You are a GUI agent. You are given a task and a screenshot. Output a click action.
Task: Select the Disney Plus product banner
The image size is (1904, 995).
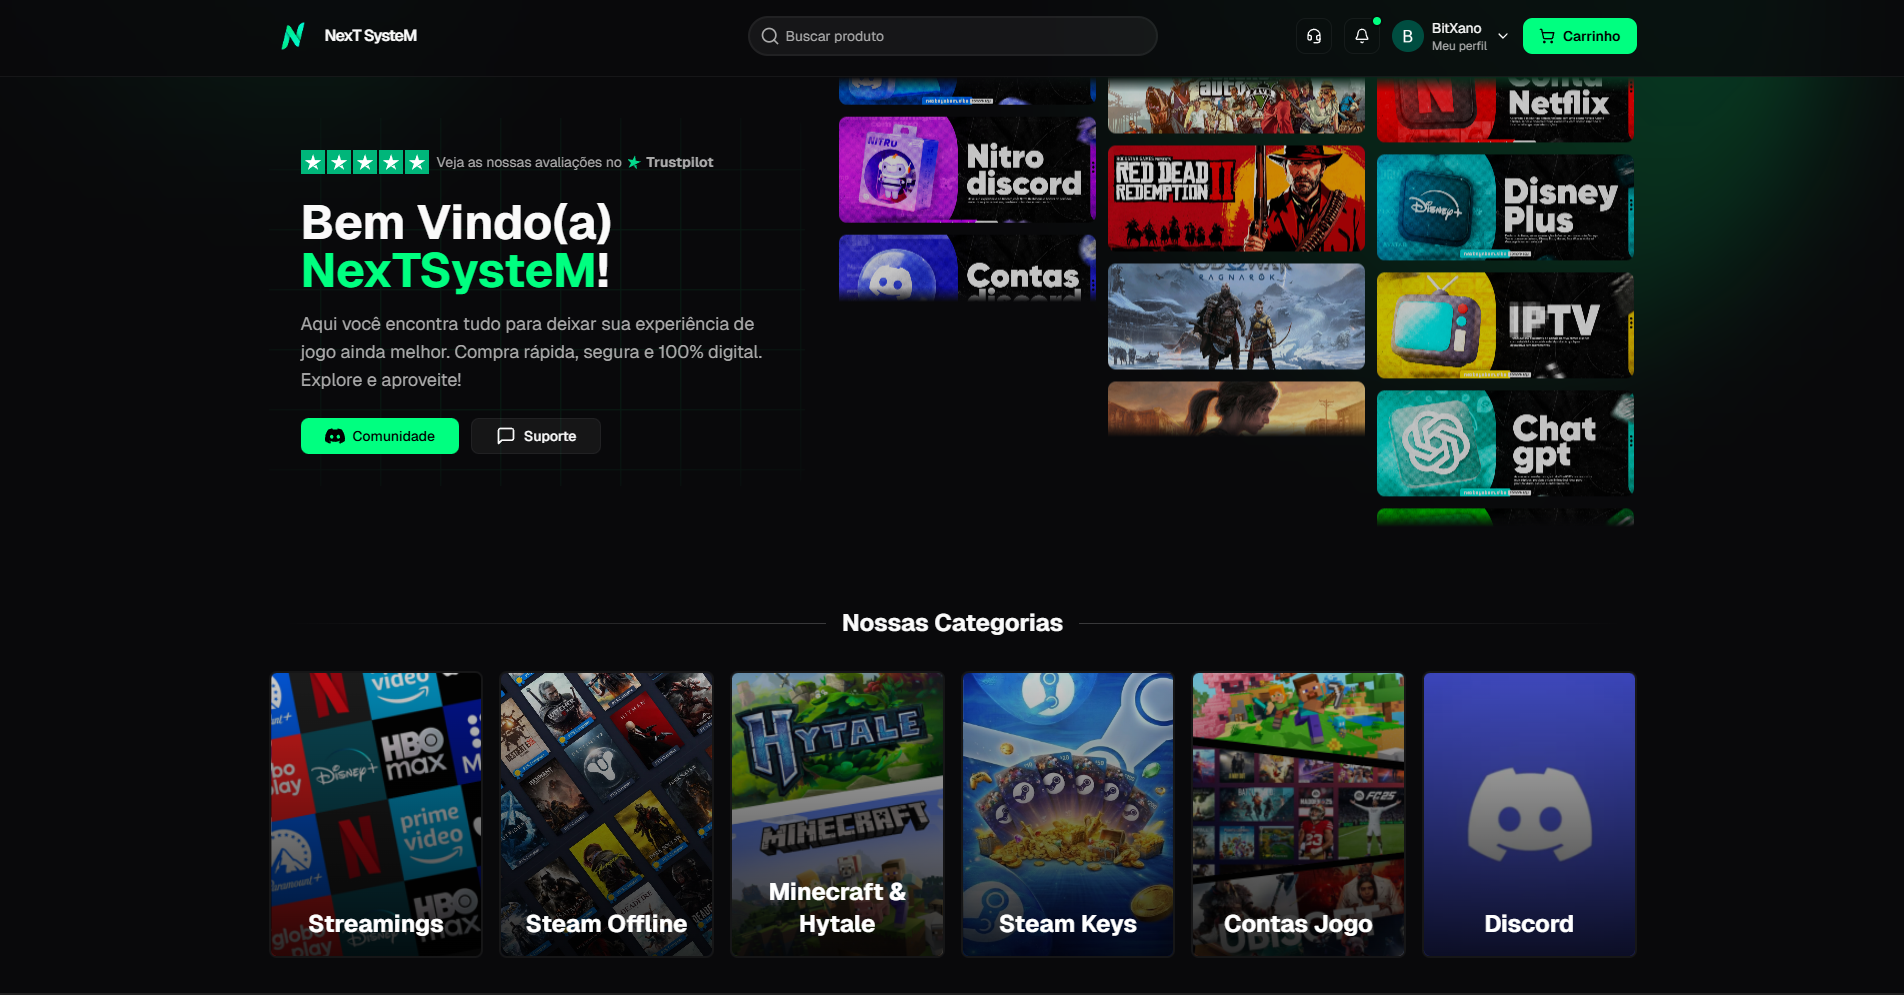click(x=1505, y=207)
